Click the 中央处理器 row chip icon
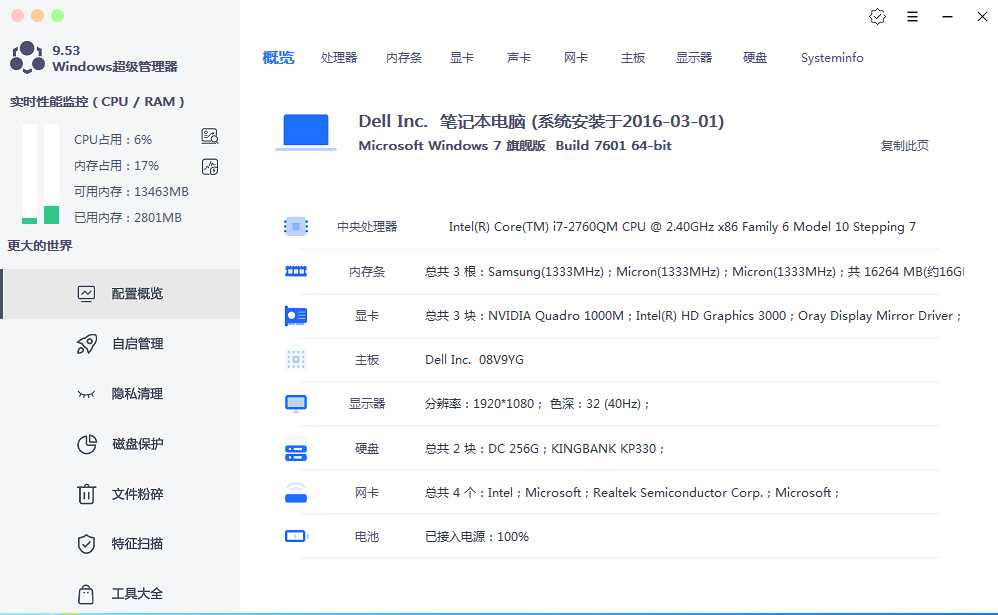This screenshot has height=615, width=998. point(296,227)
